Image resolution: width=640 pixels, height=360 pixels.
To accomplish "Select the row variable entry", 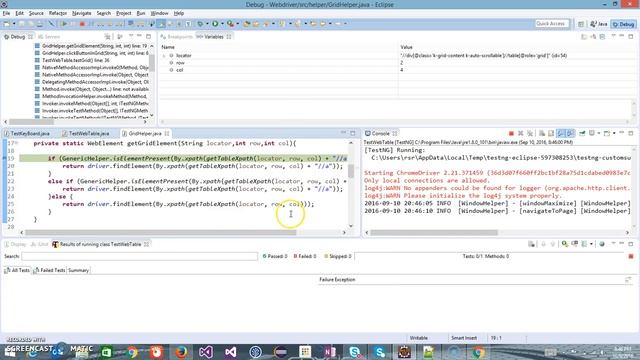I will [180, 63].
